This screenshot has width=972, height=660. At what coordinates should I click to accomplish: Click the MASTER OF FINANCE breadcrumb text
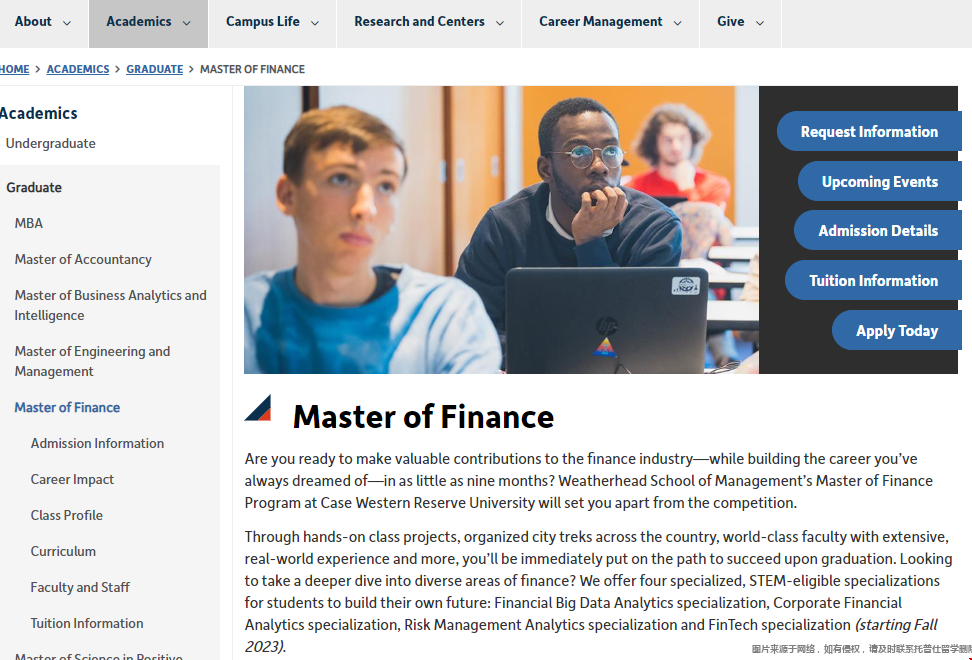pyautogui.click(x=252, y=69)
